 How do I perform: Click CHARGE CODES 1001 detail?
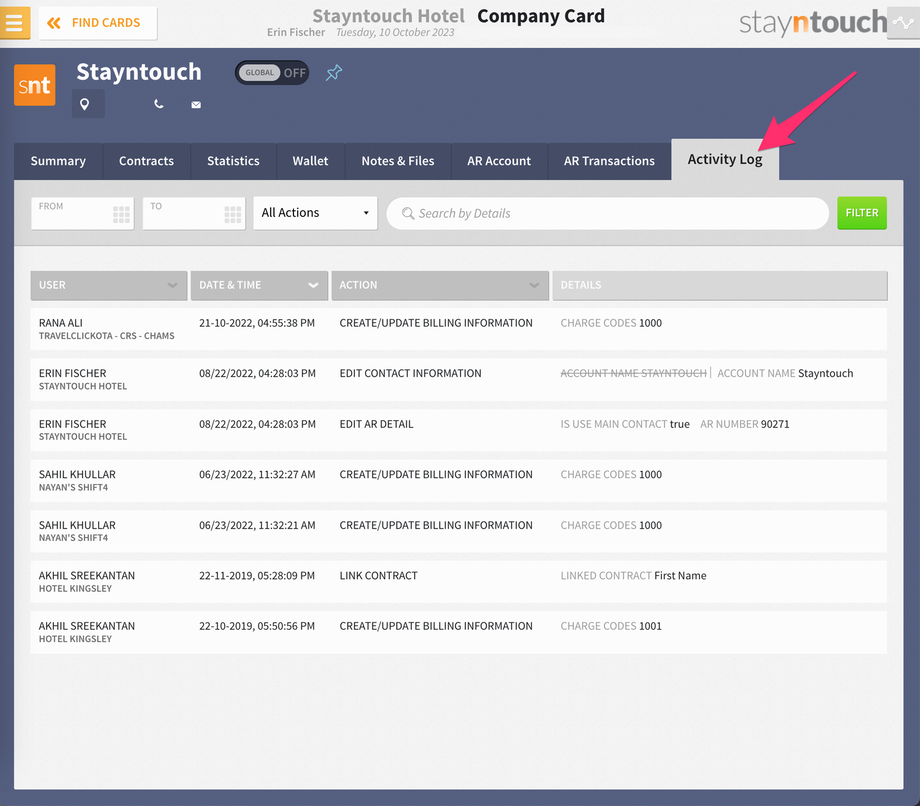(611, 626)
